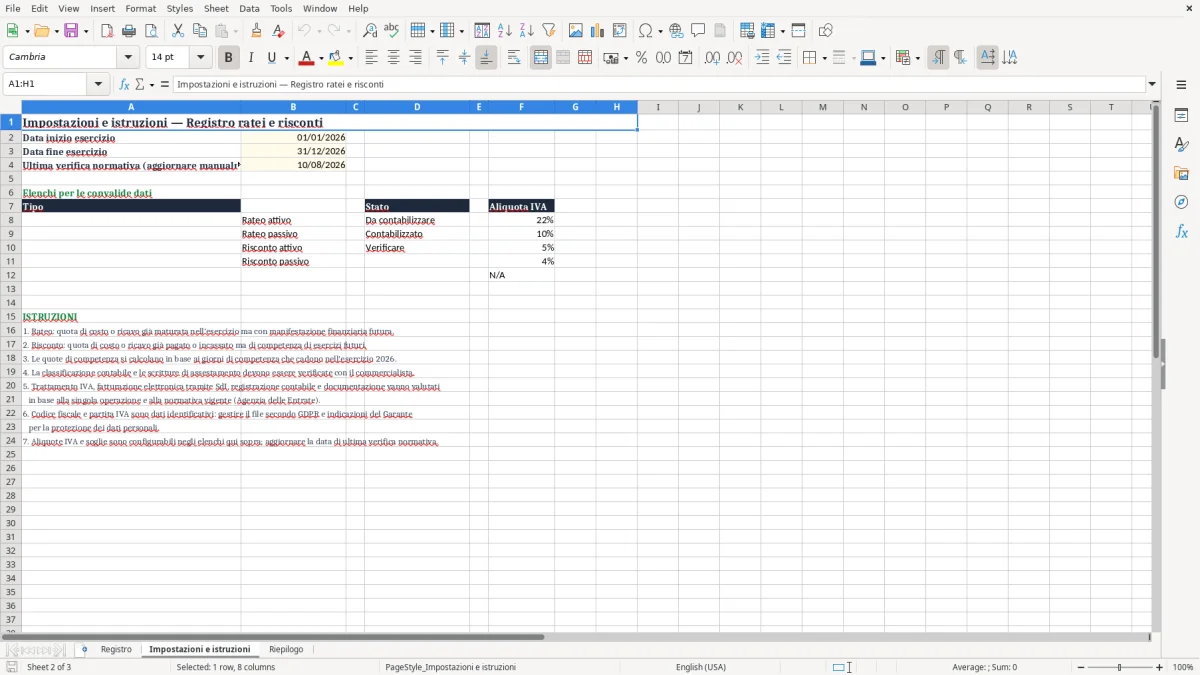Screen dimensions: 1200x675
Task: Increase indent
Action: point(762,58)
